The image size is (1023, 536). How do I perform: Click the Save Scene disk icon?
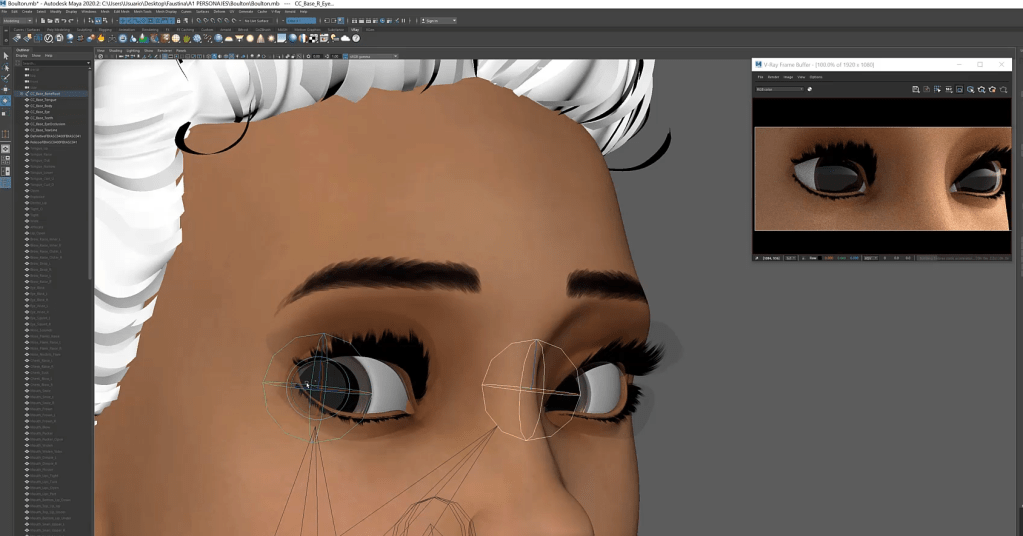tap(55, 21)
